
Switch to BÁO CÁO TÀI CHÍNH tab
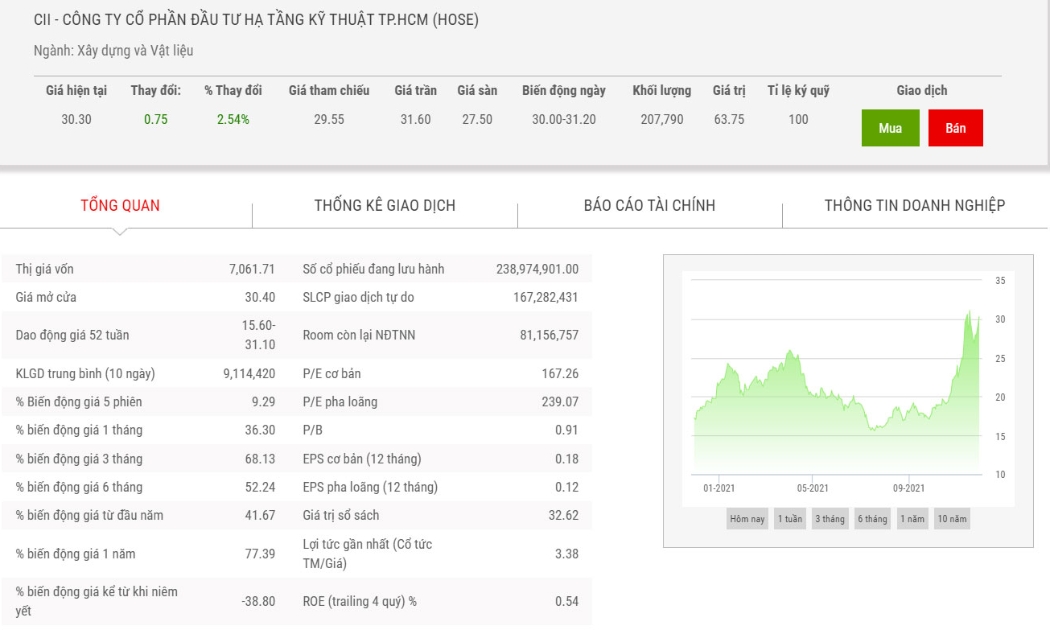[x=650, y=206]
